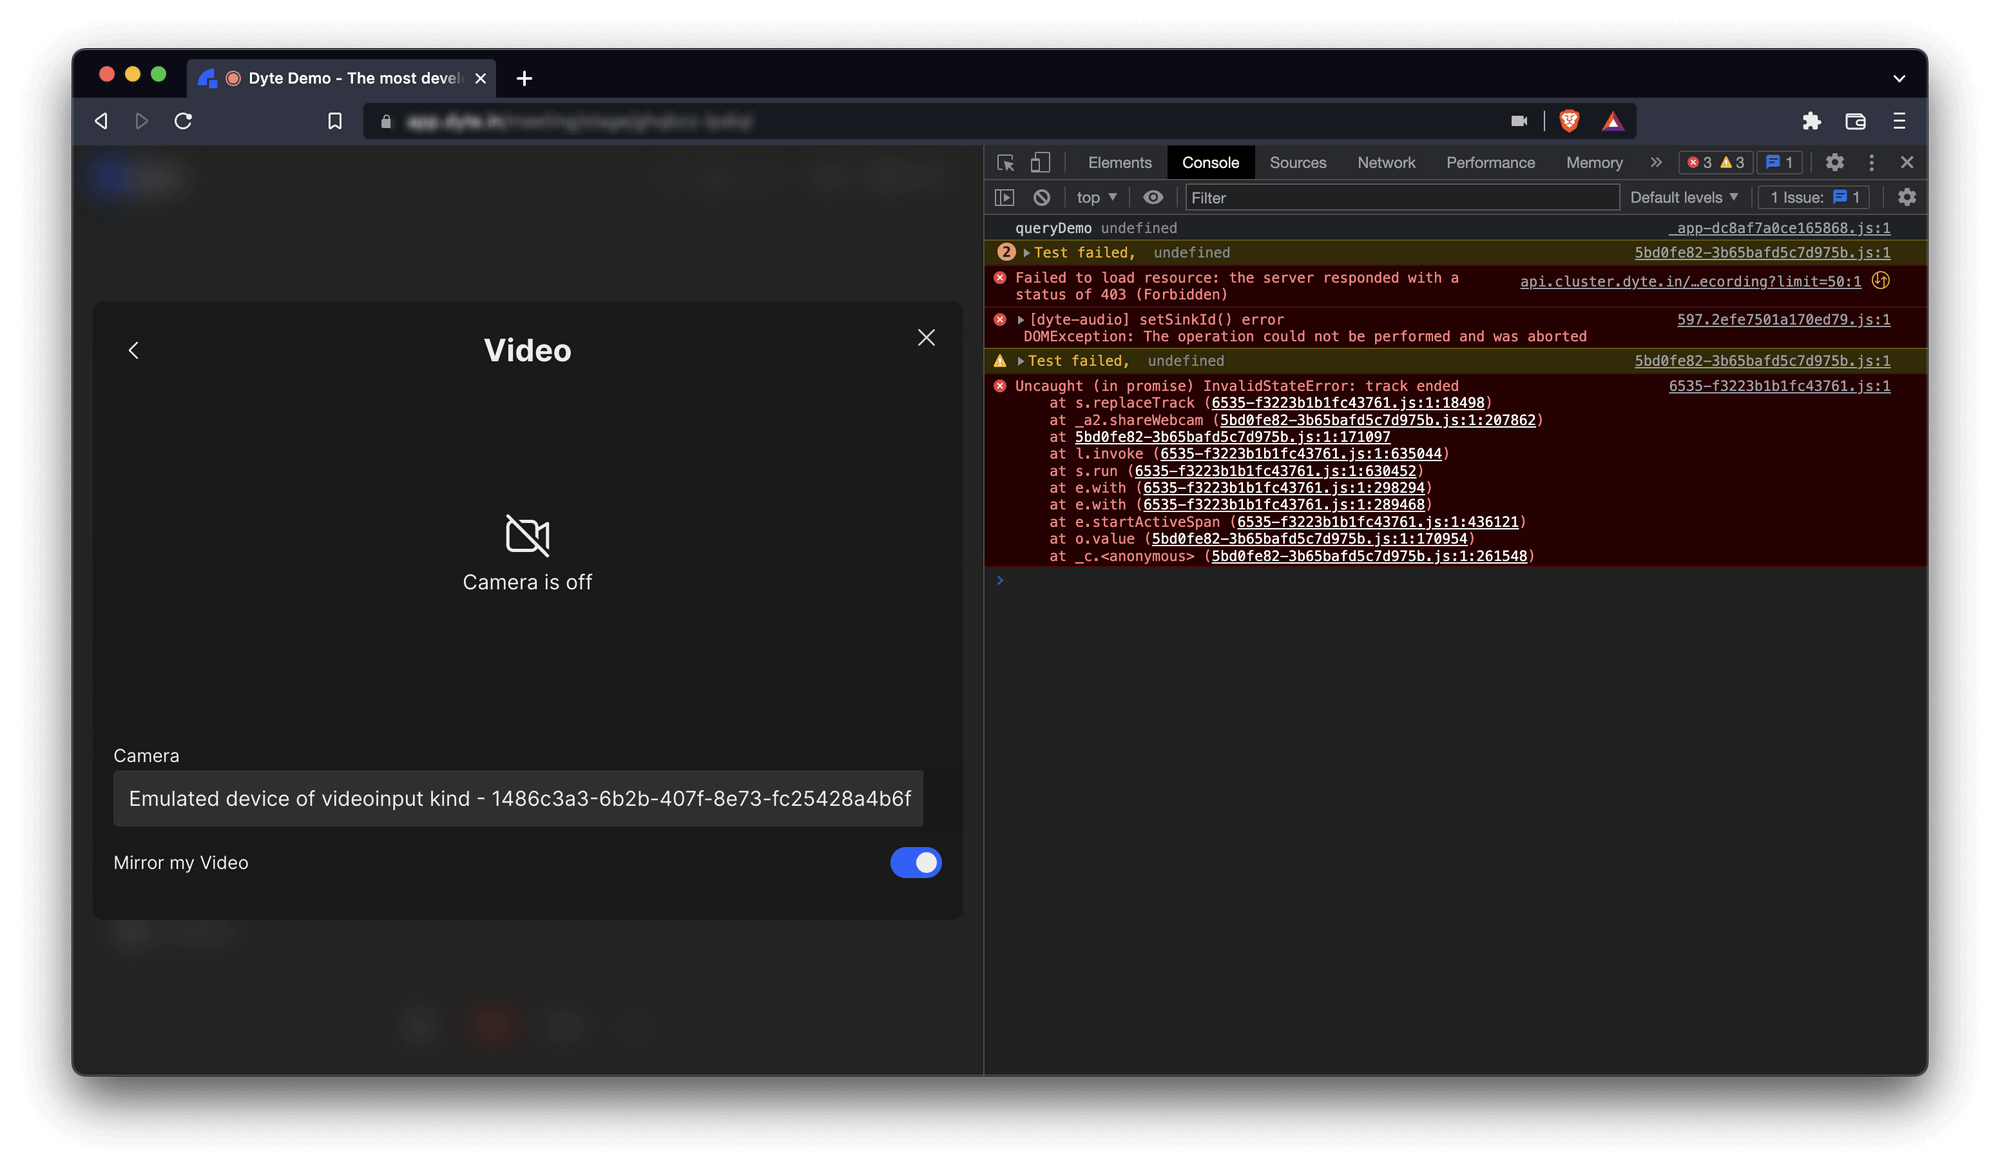The height and width of the screenshot is (1171, 2000).
Task: Go back from the Video settings dialog
Action: pyautogui.click(x=133, y=350)
